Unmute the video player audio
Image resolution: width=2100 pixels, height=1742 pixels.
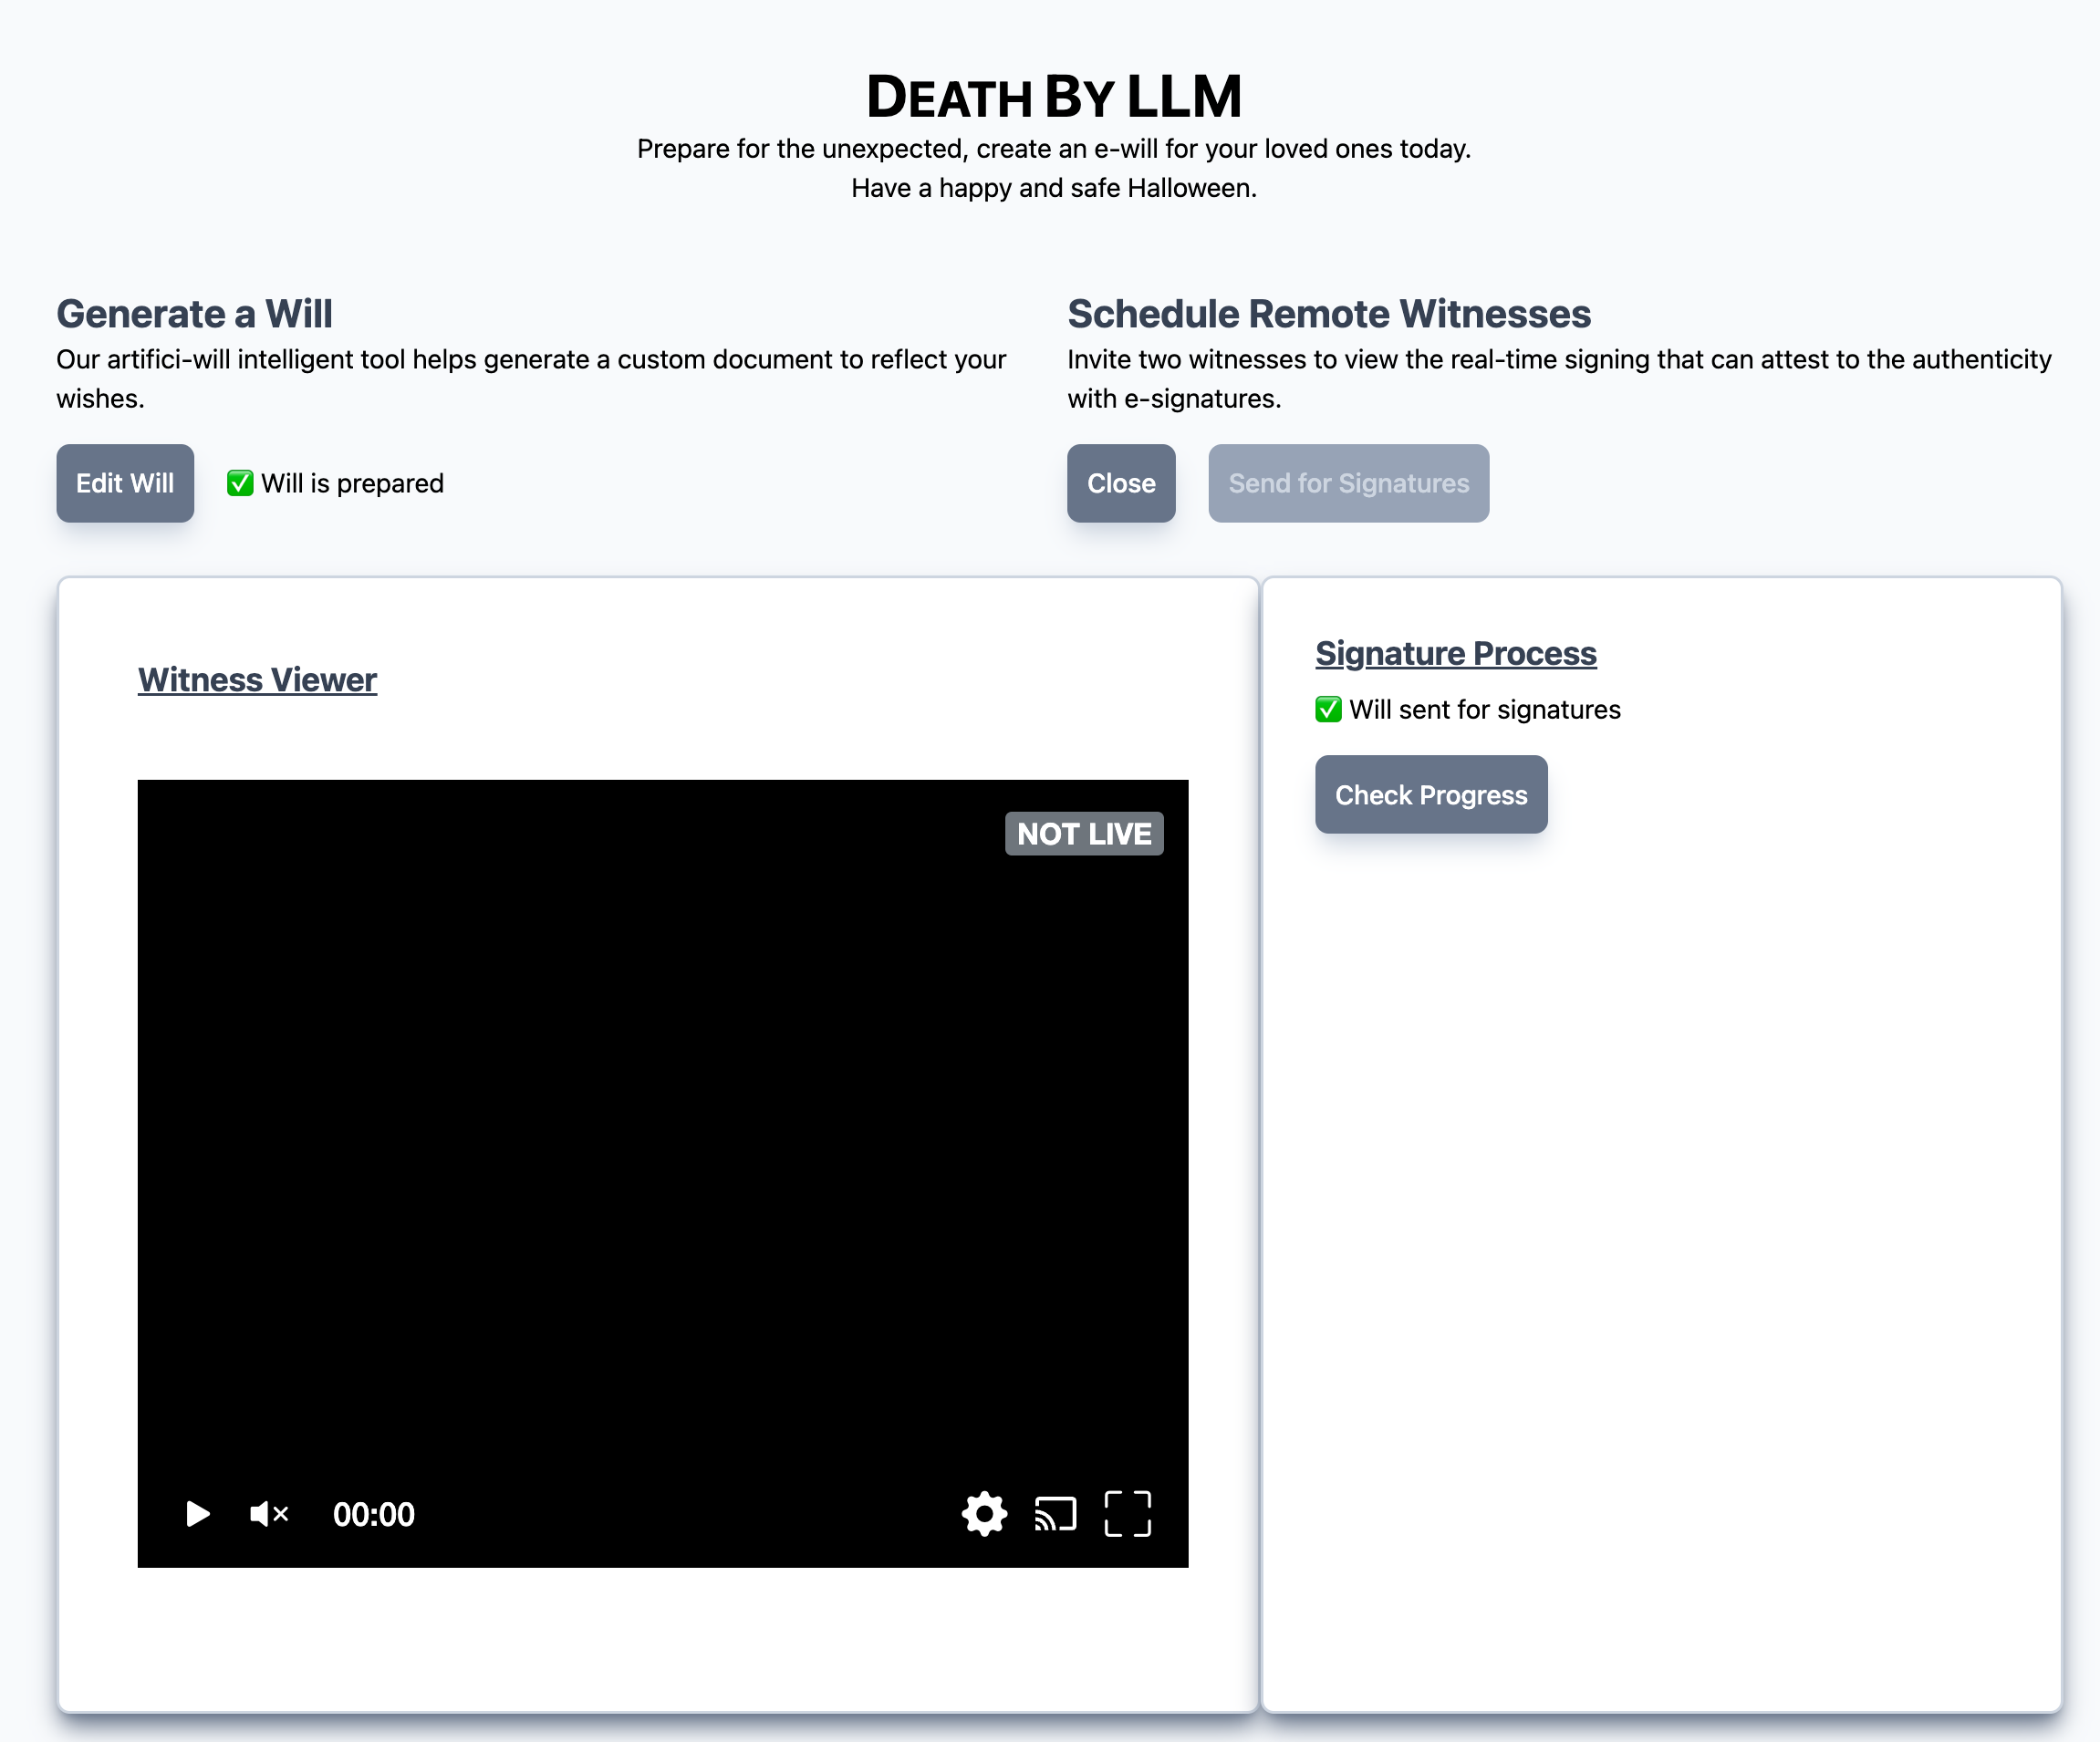coord(268,1513)
